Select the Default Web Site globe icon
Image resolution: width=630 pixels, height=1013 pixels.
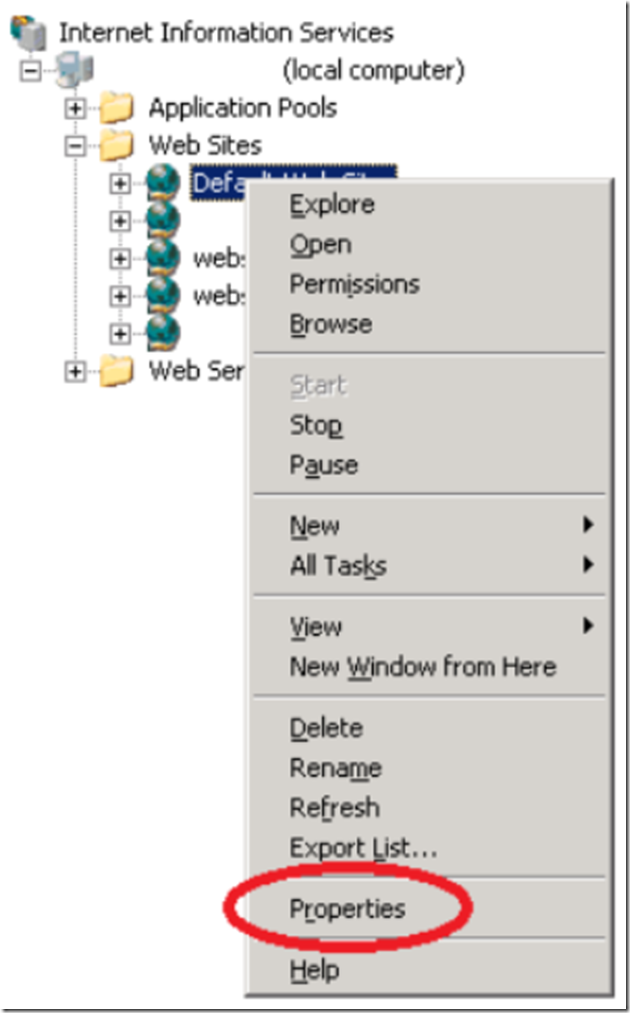(163, 183)
